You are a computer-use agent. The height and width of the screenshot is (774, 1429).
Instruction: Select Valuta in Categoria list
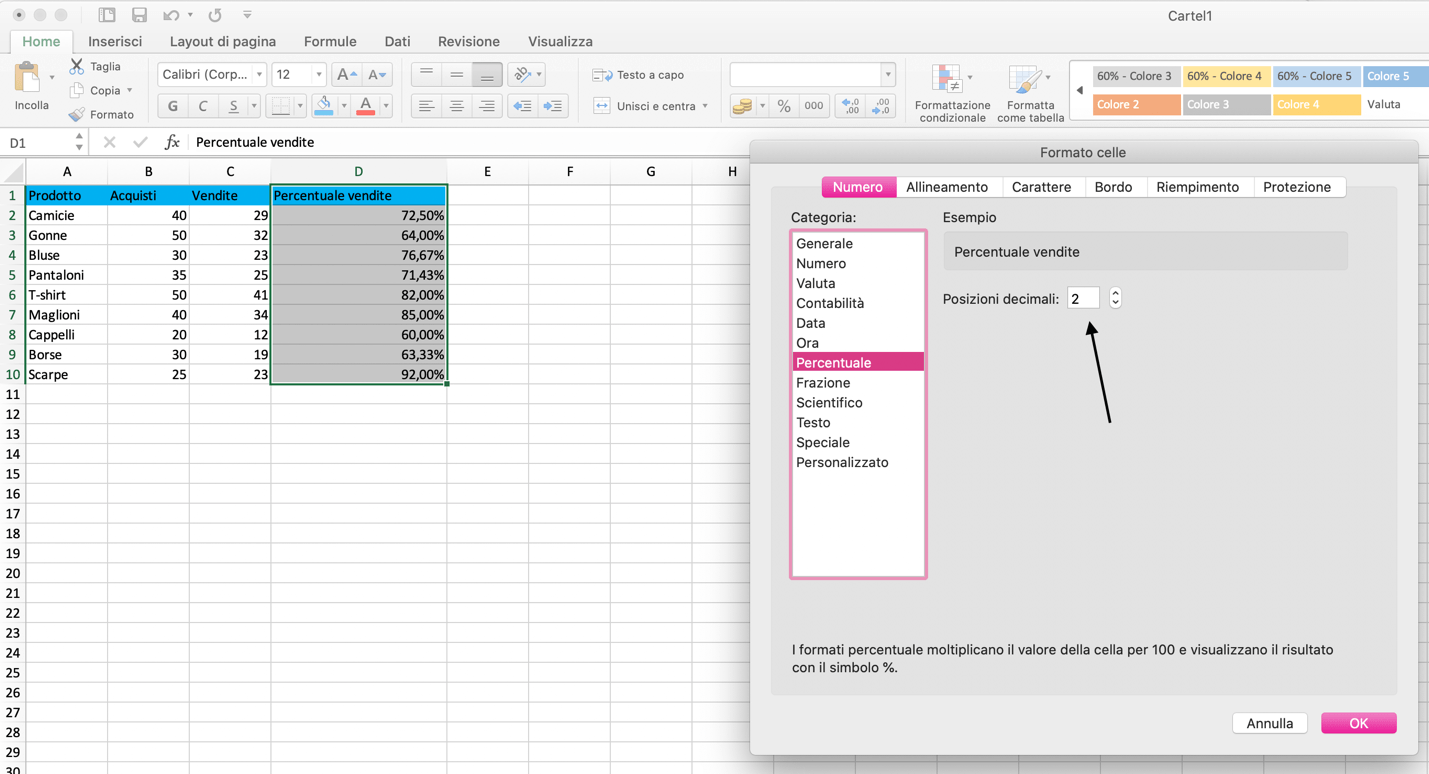click(x=858, y=283)
